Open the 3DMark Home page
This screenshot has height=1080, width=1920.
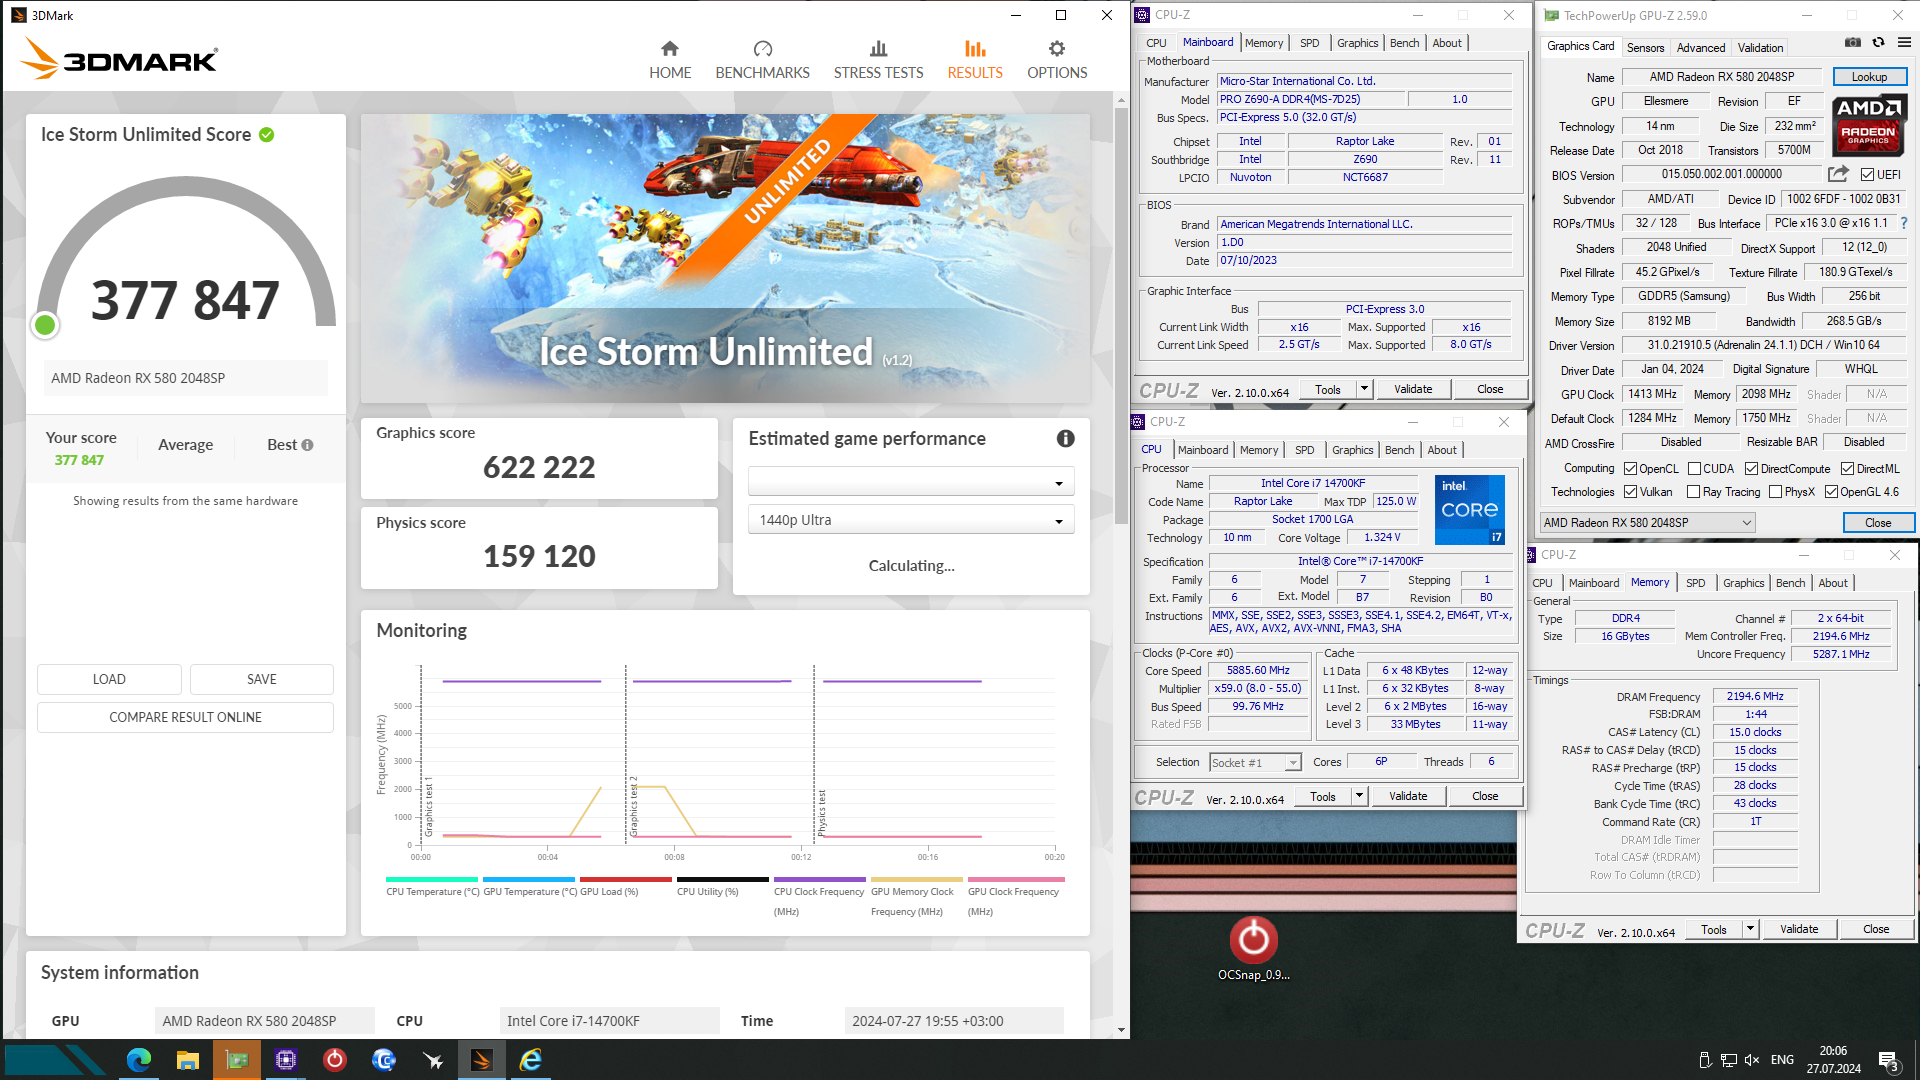point(670,60)
